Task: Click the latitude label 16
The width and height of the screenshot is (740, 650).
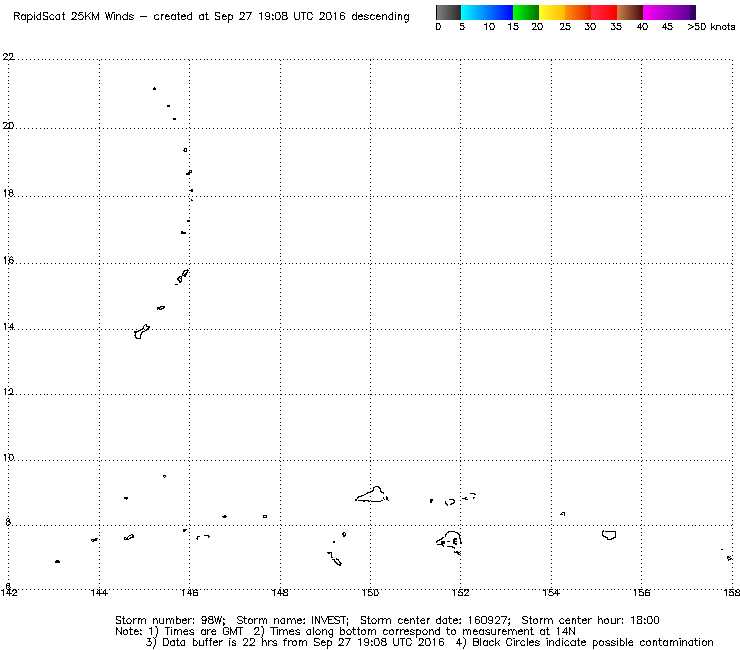Action: 8,261
